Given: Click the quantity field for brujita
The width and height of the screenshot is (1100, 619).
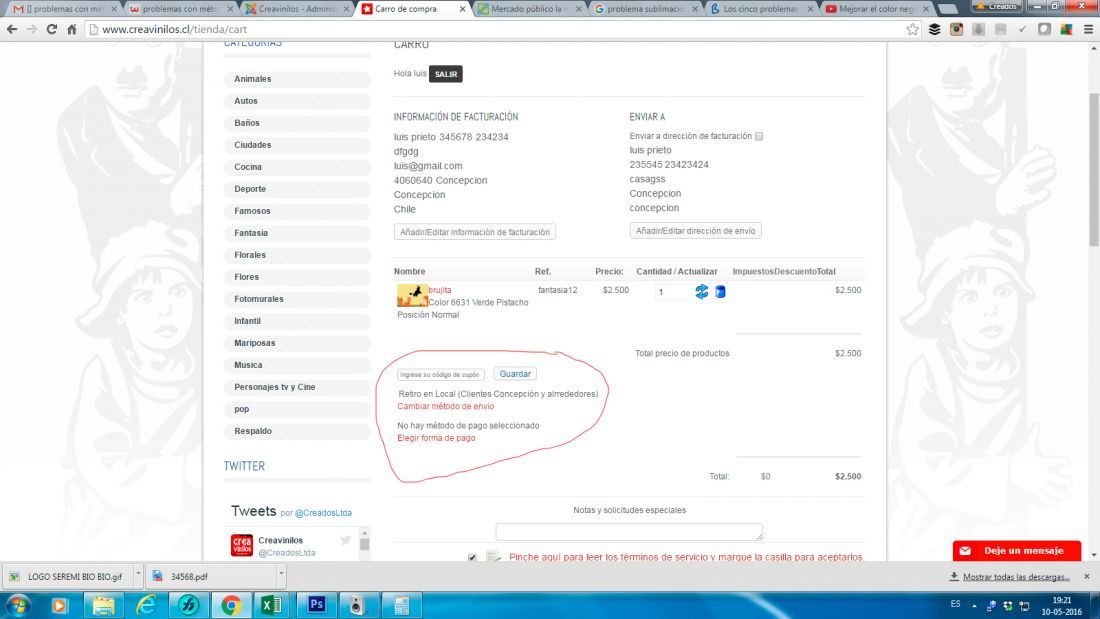Looking at the screenshot, I should tap(673, 292).
